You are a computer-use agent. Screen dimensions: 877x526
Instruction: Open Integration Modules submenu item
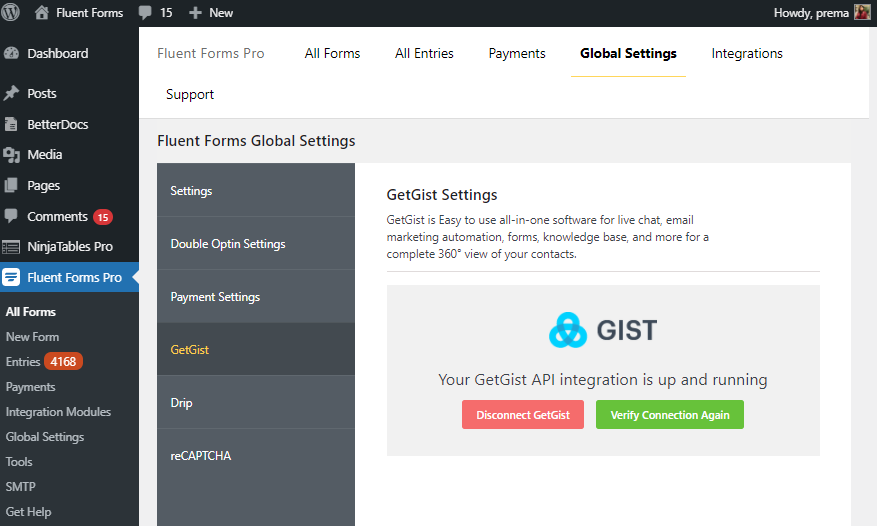tap(58, 412)
